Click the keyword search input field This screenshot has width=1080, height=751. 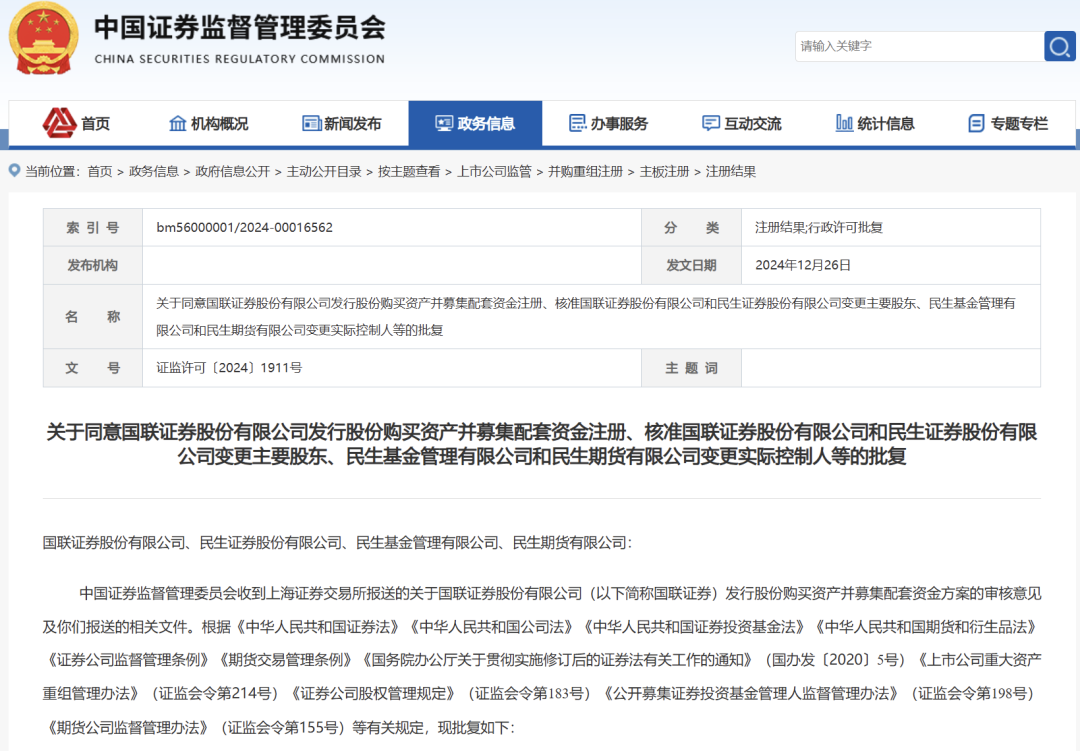click(x=918, y=46)
